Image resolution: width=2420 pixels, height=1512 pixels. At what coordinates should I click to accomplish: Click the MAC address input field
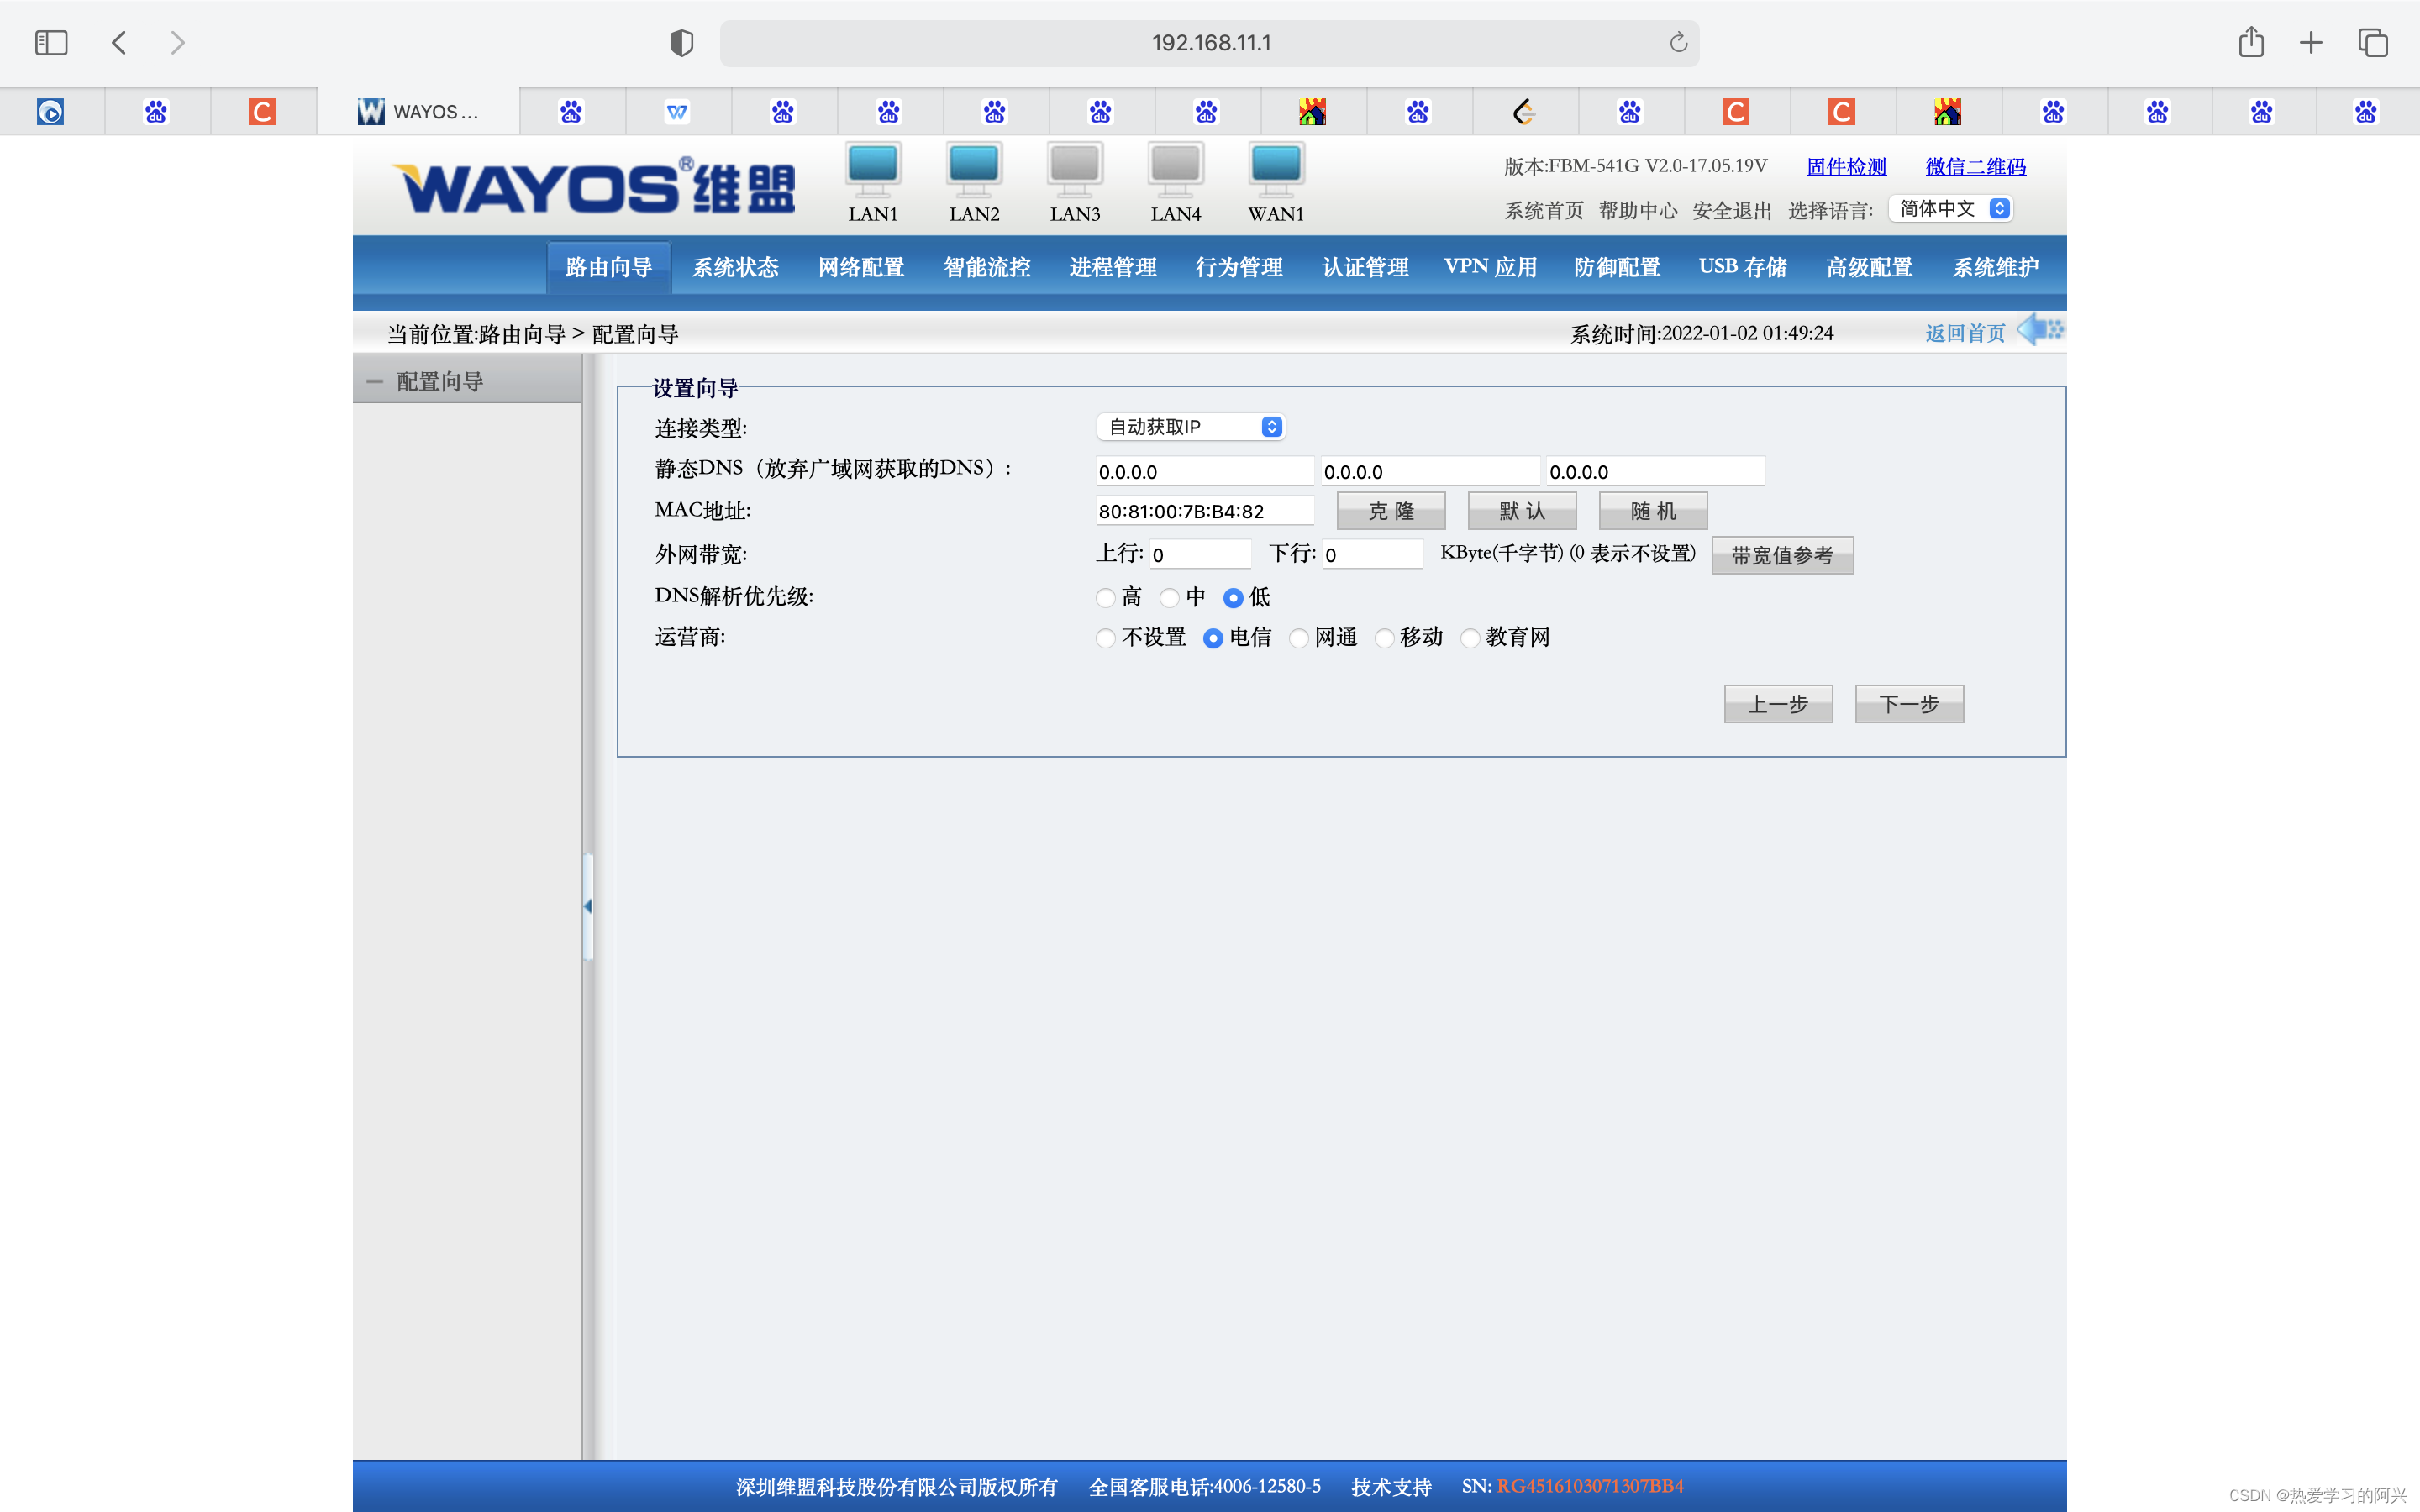1204,511
